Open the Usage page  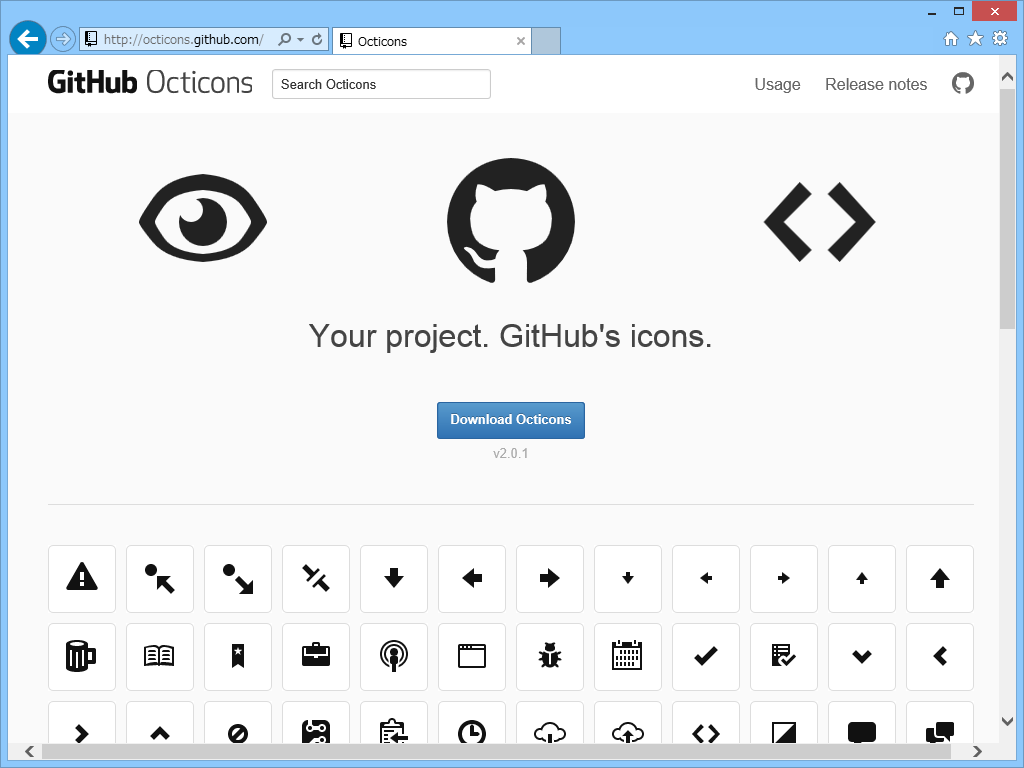pos(777,84)
